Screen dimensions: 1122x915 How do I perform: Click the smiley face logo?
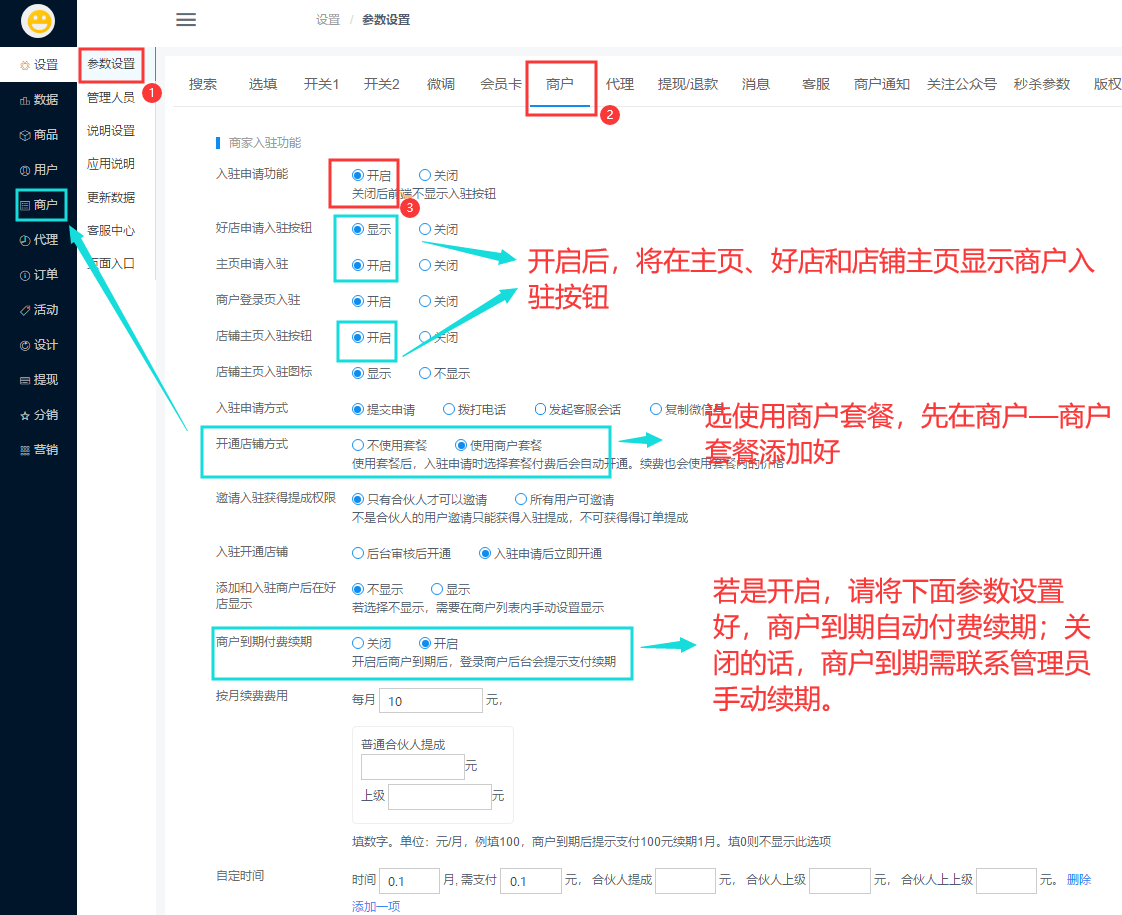38,21
